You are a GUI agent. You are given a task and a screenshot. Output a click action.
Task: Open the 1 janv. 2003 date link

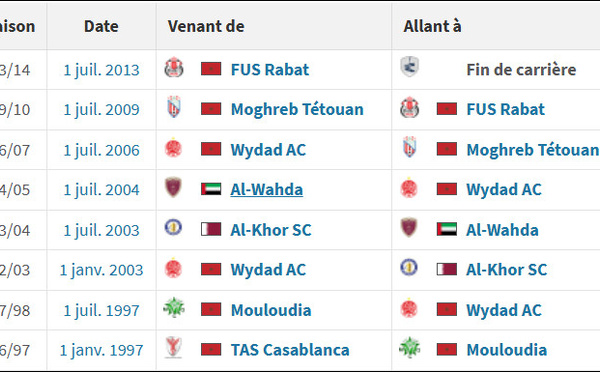(x=101, y=270)
